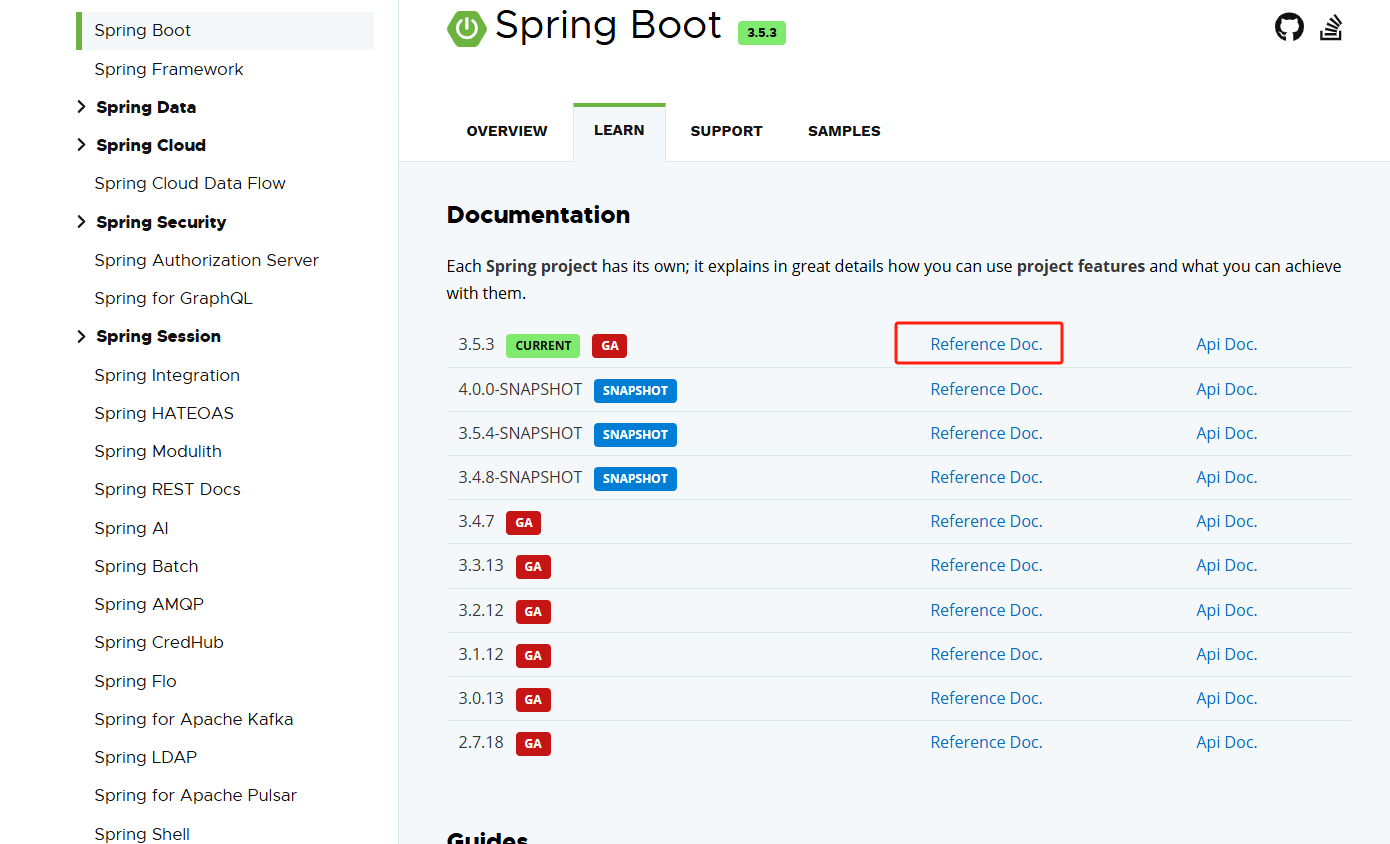The image size is (1390, 844).
Task: Open the Stack Overflow icon
Action: coord(1331,27)
